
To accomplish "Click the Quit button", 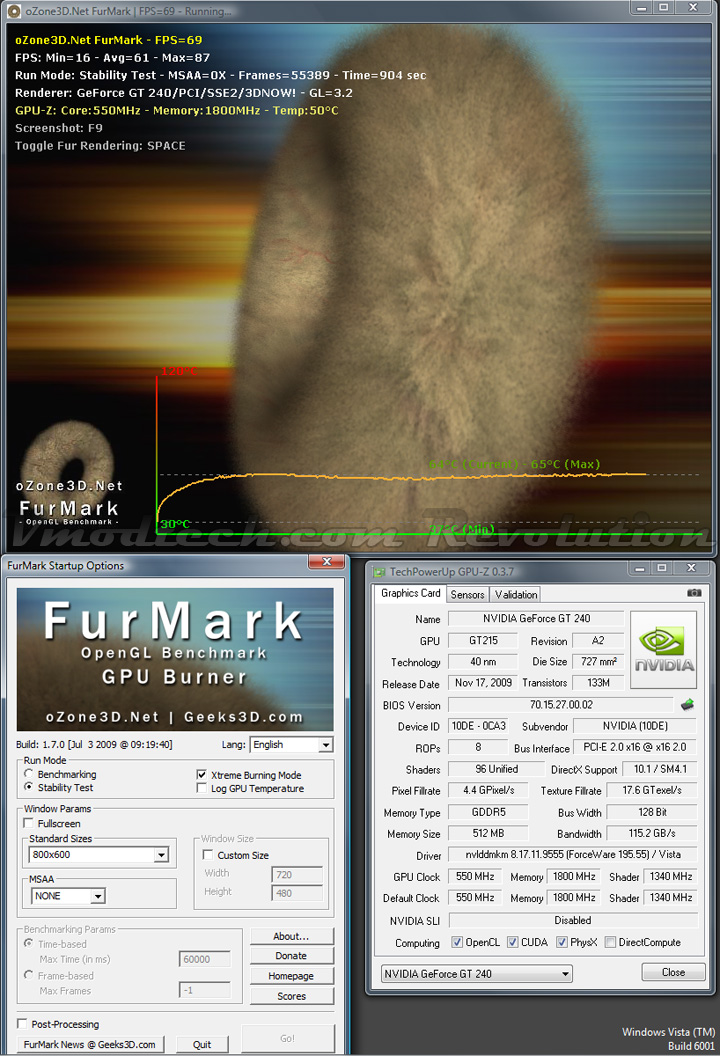I will tap(202, 1045).
